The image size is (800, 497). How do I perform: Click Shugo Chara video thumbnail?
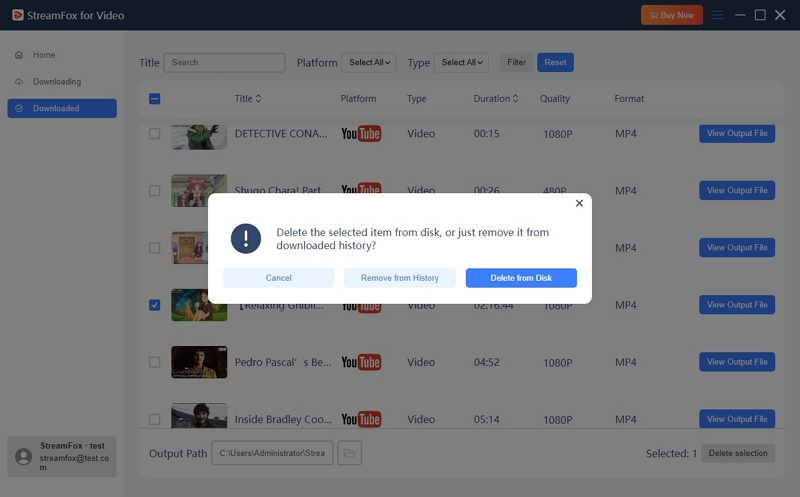pos(199,191)
